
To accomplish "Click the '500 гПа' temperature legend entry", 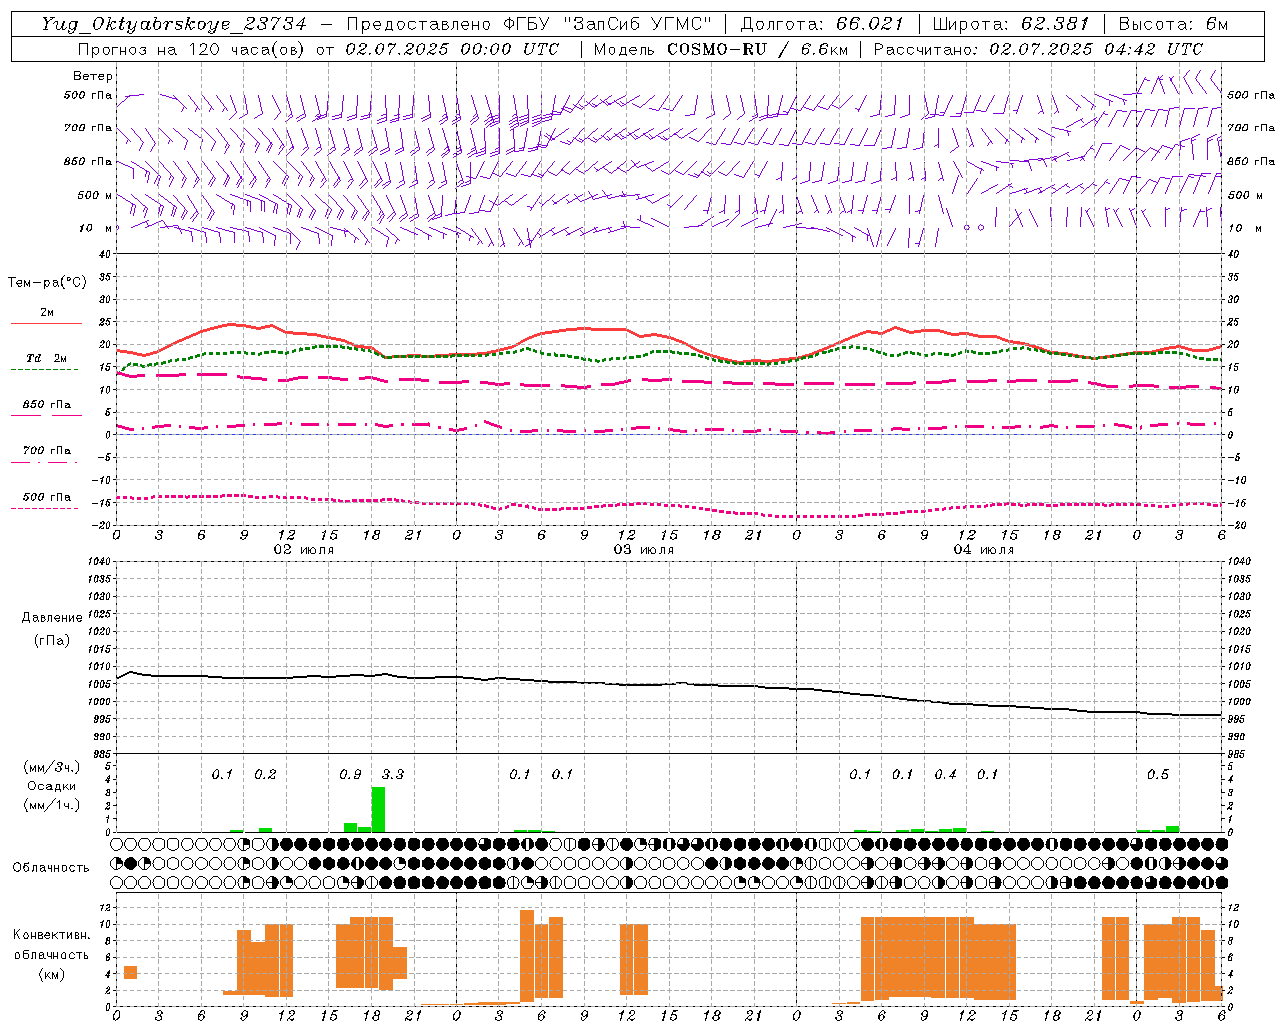I will tap(46, 497).
